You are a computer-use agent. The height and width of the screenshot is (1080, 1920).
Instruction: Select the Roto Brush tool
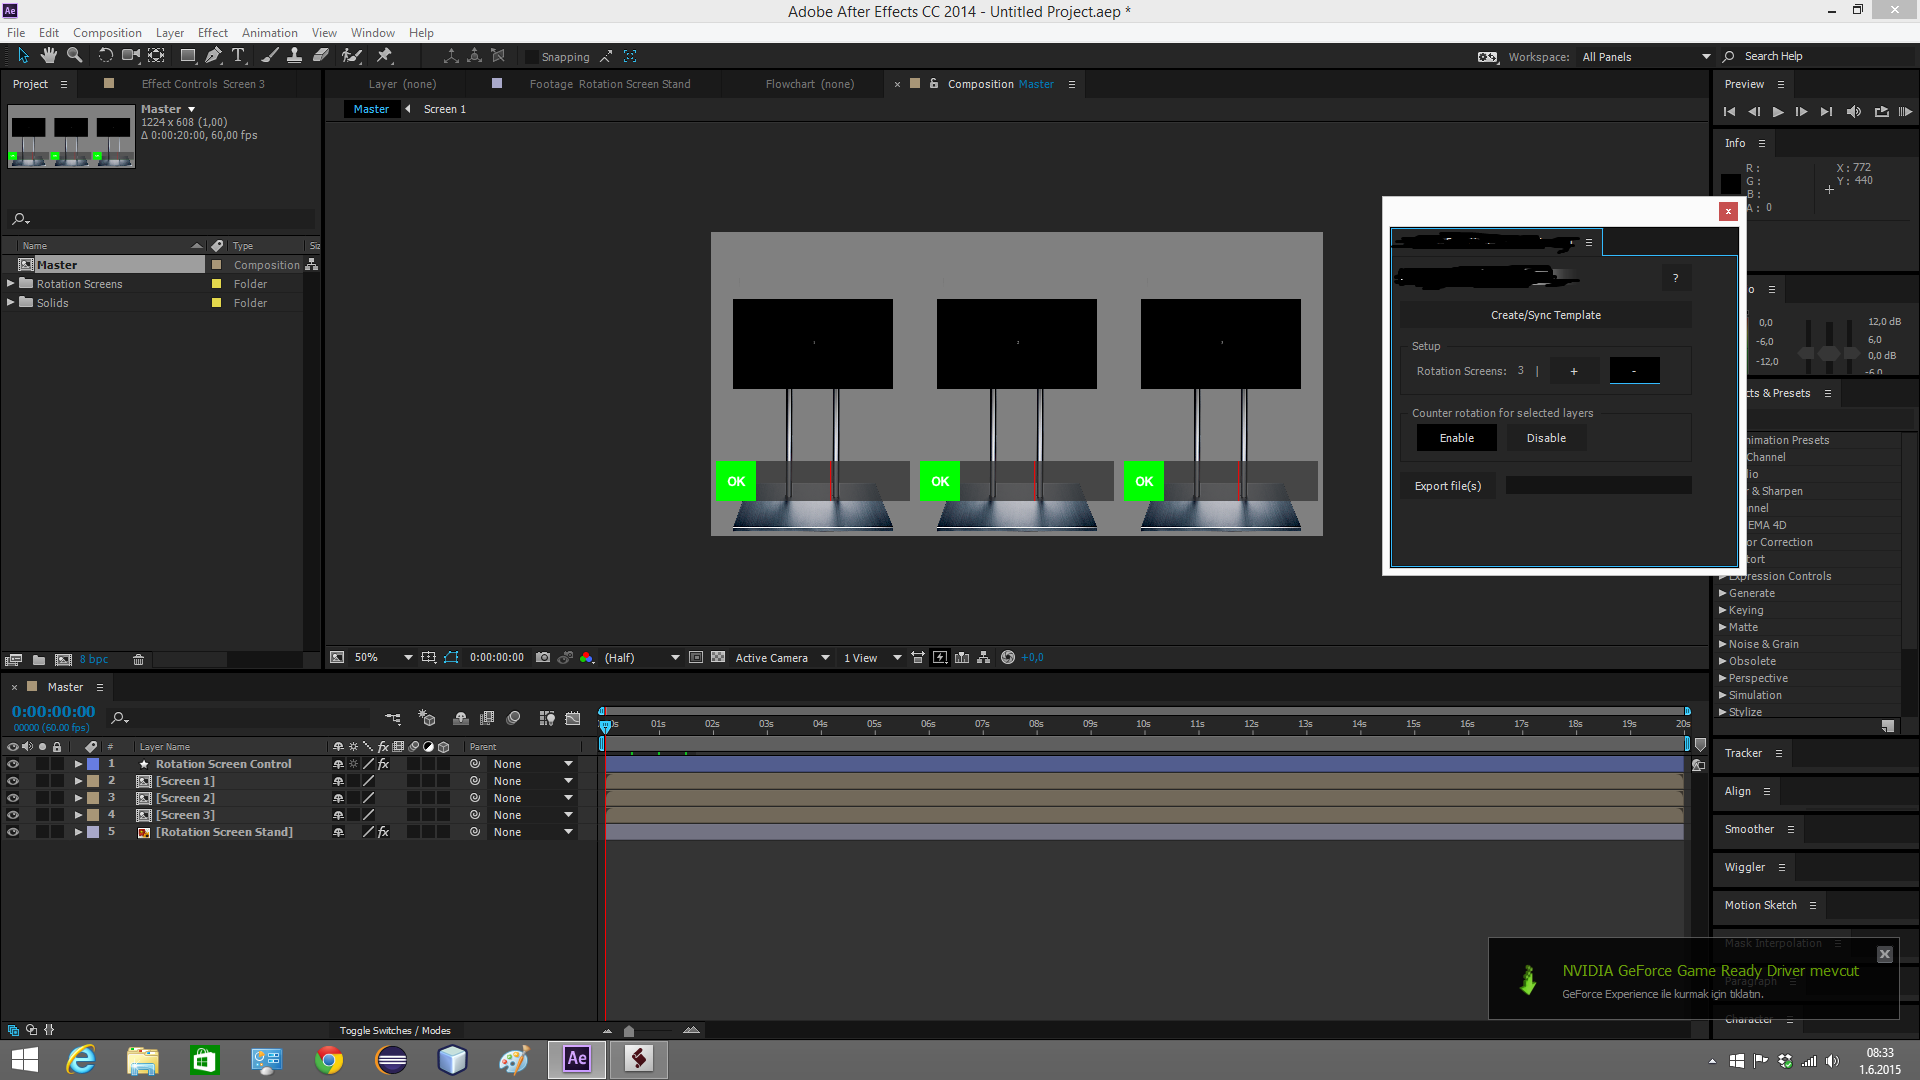(x=351, y=56)
